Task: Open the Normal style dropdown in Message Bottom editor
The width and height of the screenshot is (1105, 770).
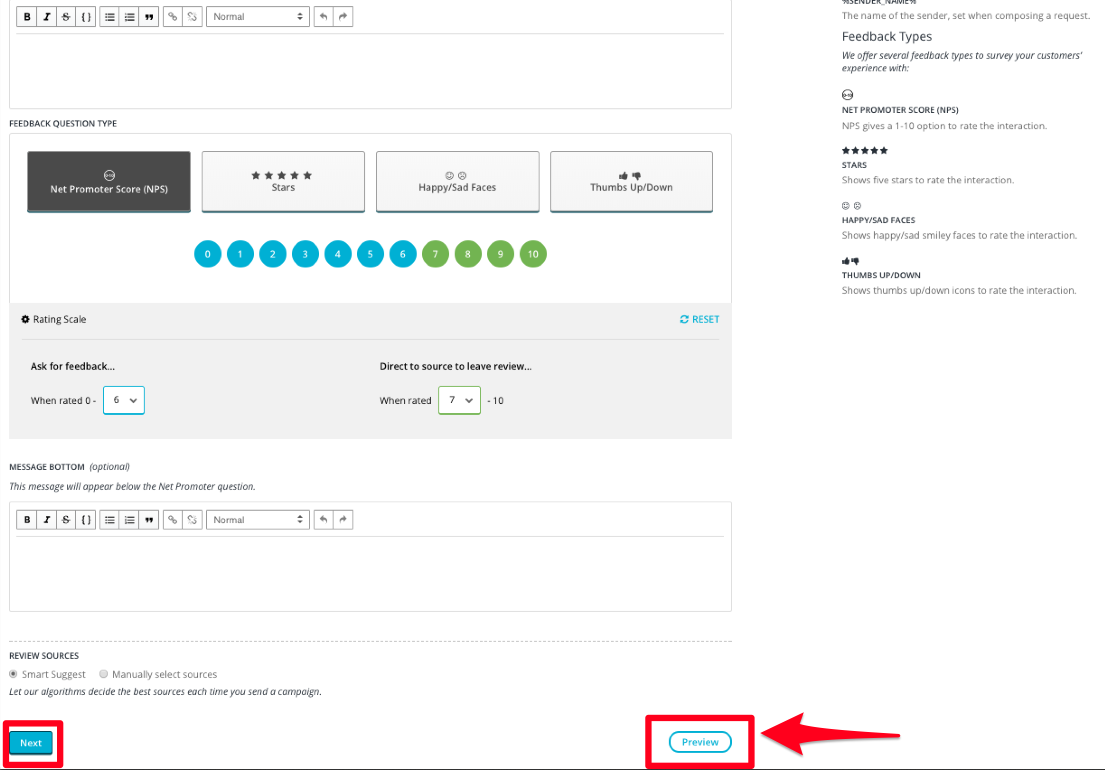Action: (x=258, y=520)
